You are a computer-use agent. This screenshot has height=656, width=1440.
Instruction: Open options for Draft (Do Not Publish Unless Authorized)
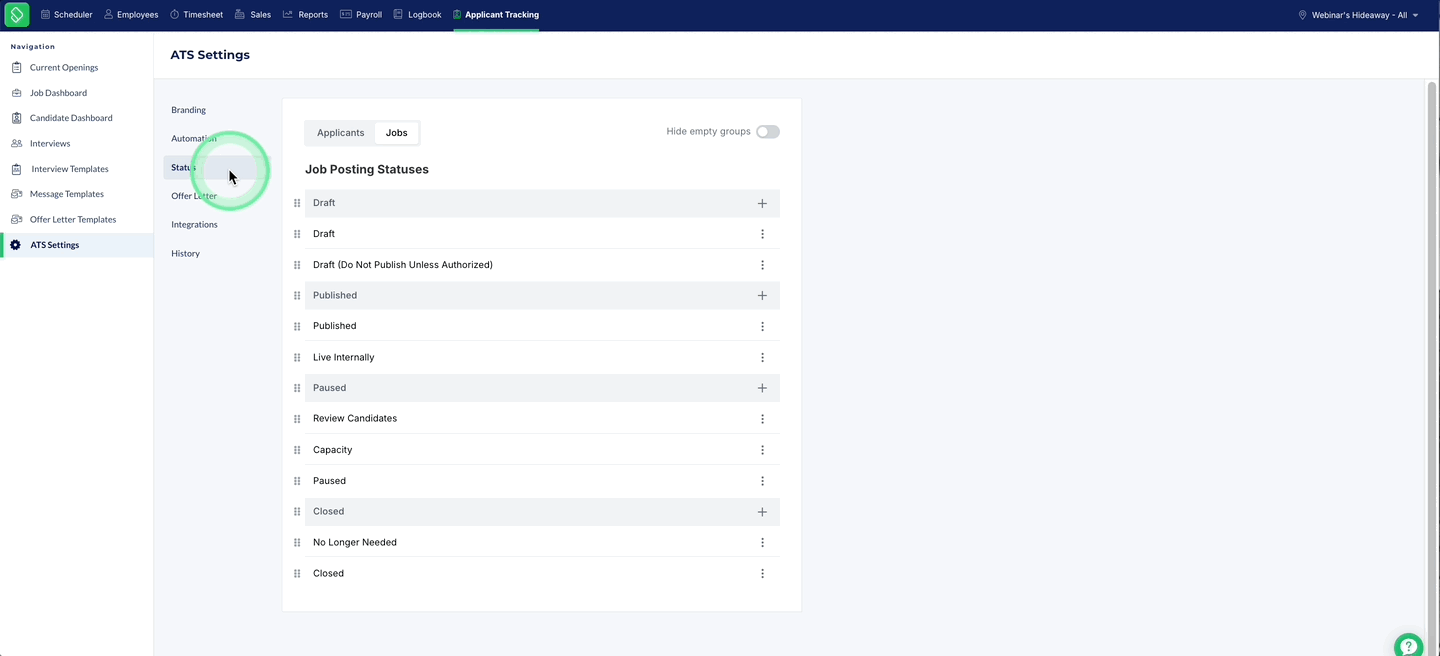pyautogui.click(x=762, y=265)
